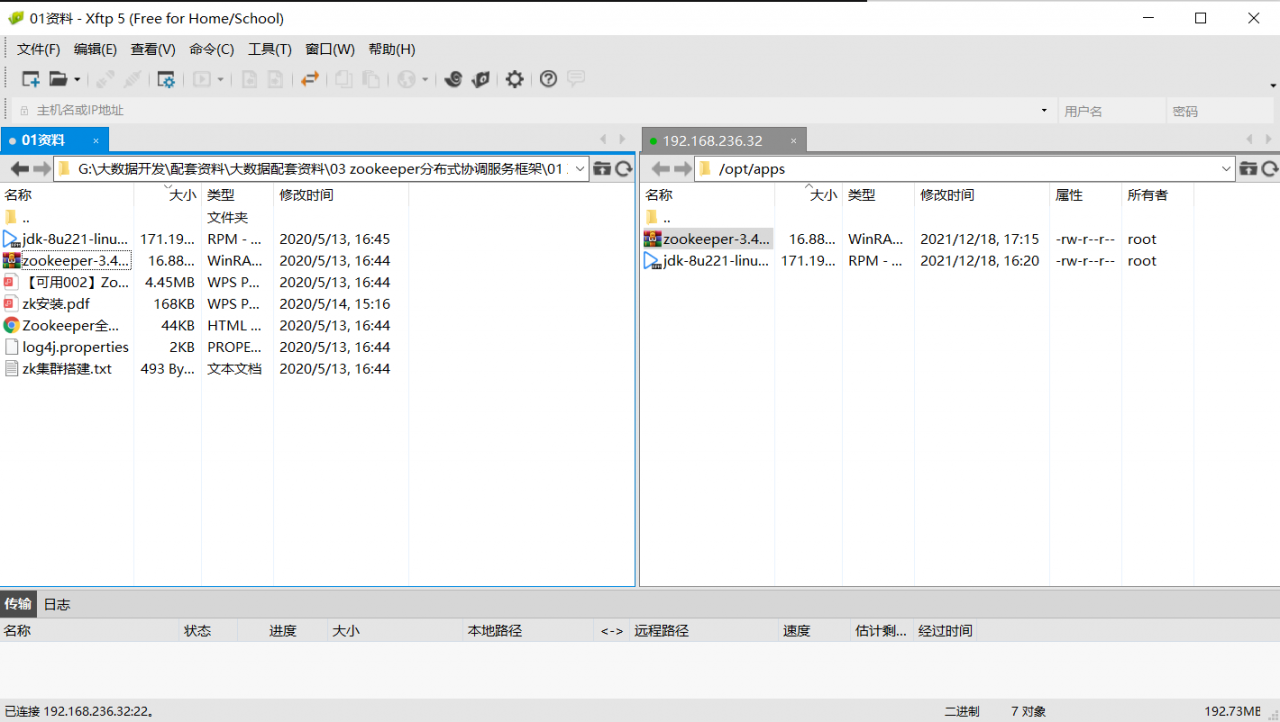The width and height of the screenshot is (1280, 722).
Task: Close the 192.168.236.32 tab
Action: click(794, 141)
